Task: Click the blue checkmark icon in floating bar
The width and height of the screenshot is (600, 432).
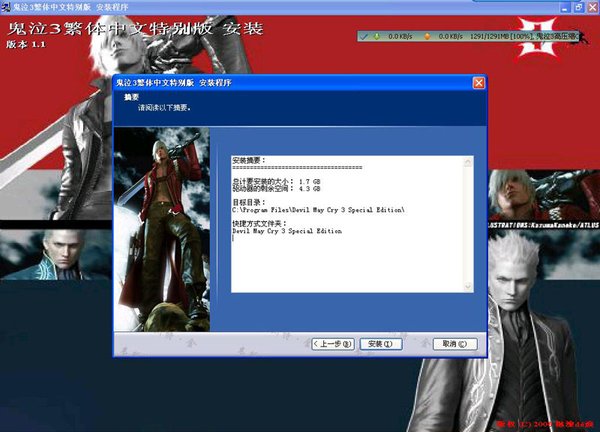Action: pyautogui.click(x=365, y=36)
